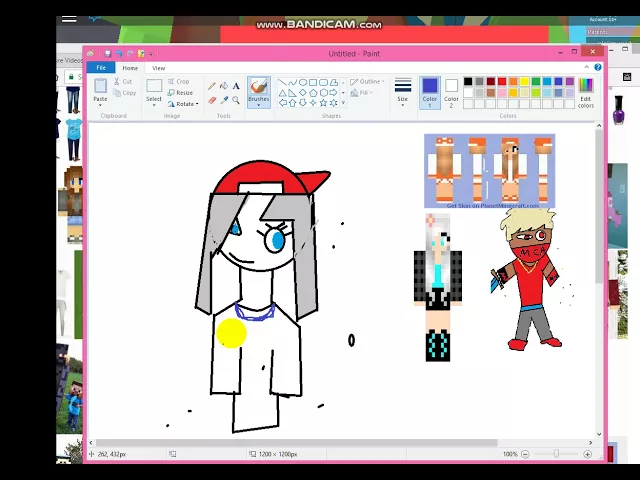Click the horizontal scrollbar right arrow
Screen dimensions: 640x480
(x=591, y=443)
